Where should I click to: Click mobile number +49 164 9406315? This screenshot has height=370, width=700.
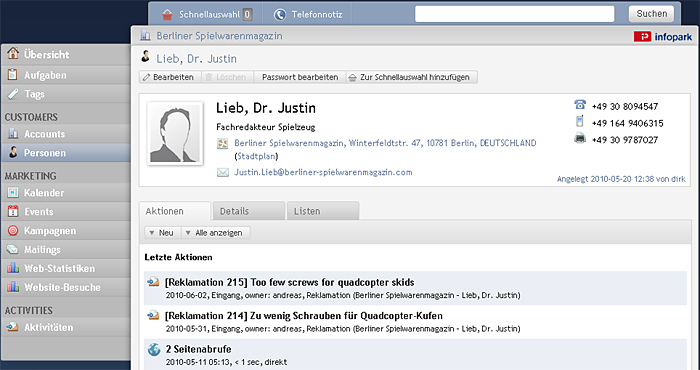(627, 123)
